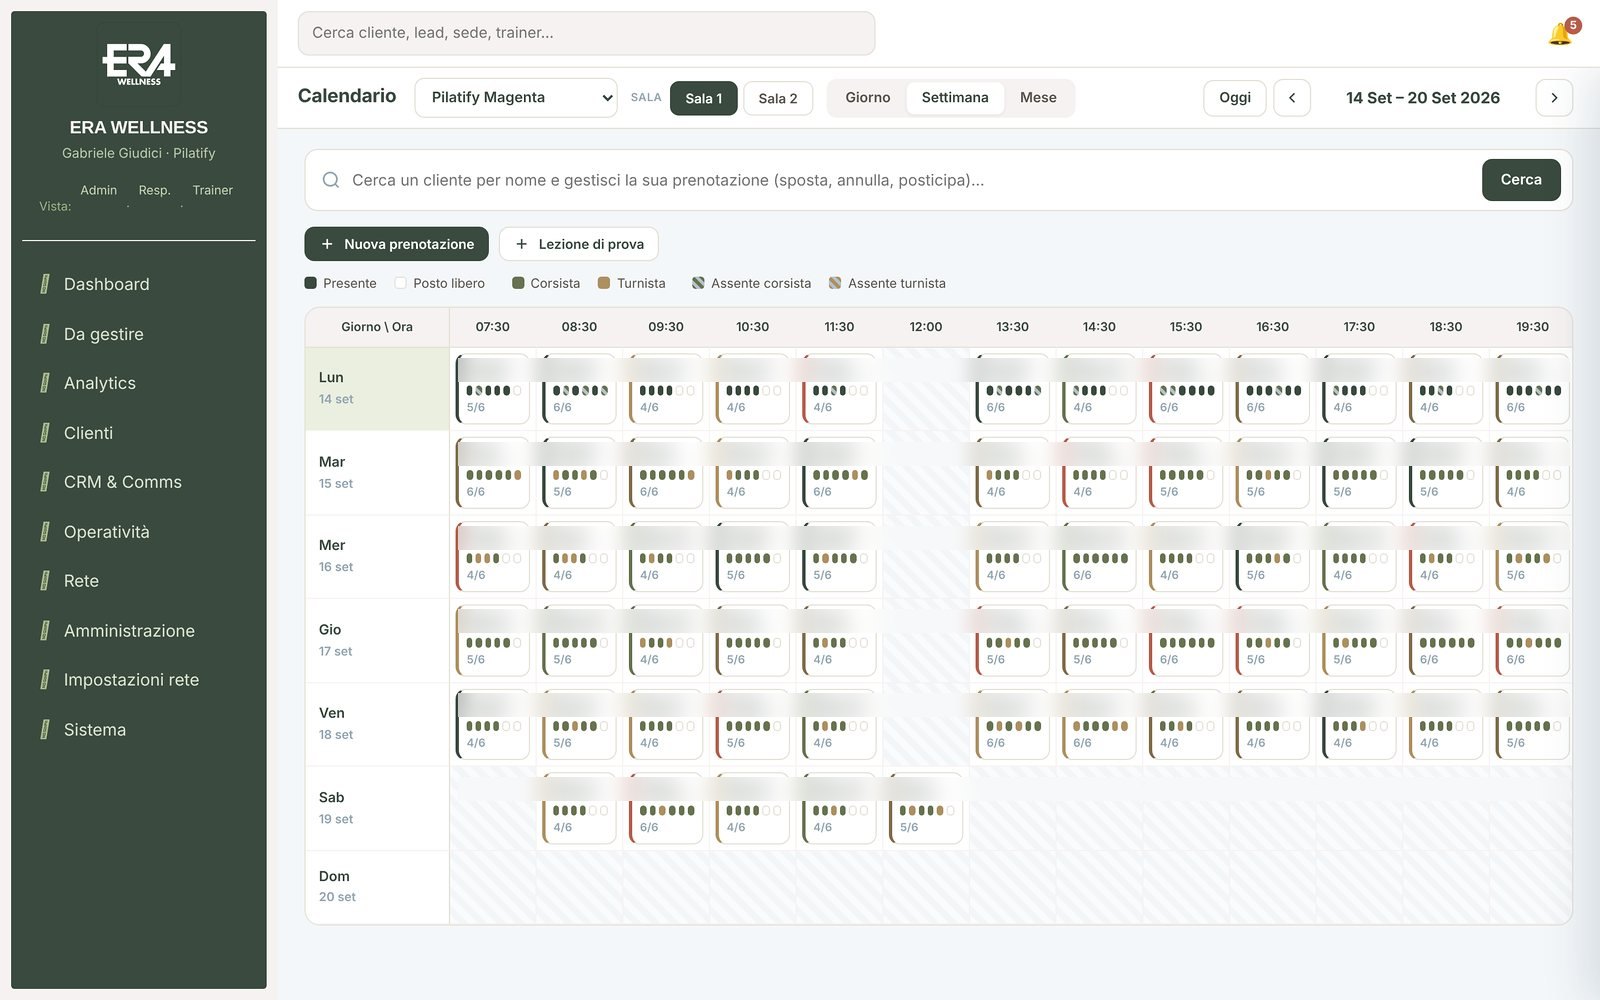Screen dimensions: 1600x1000
Task: Click the Corsista legend color swatch
Action: point(518,283)
